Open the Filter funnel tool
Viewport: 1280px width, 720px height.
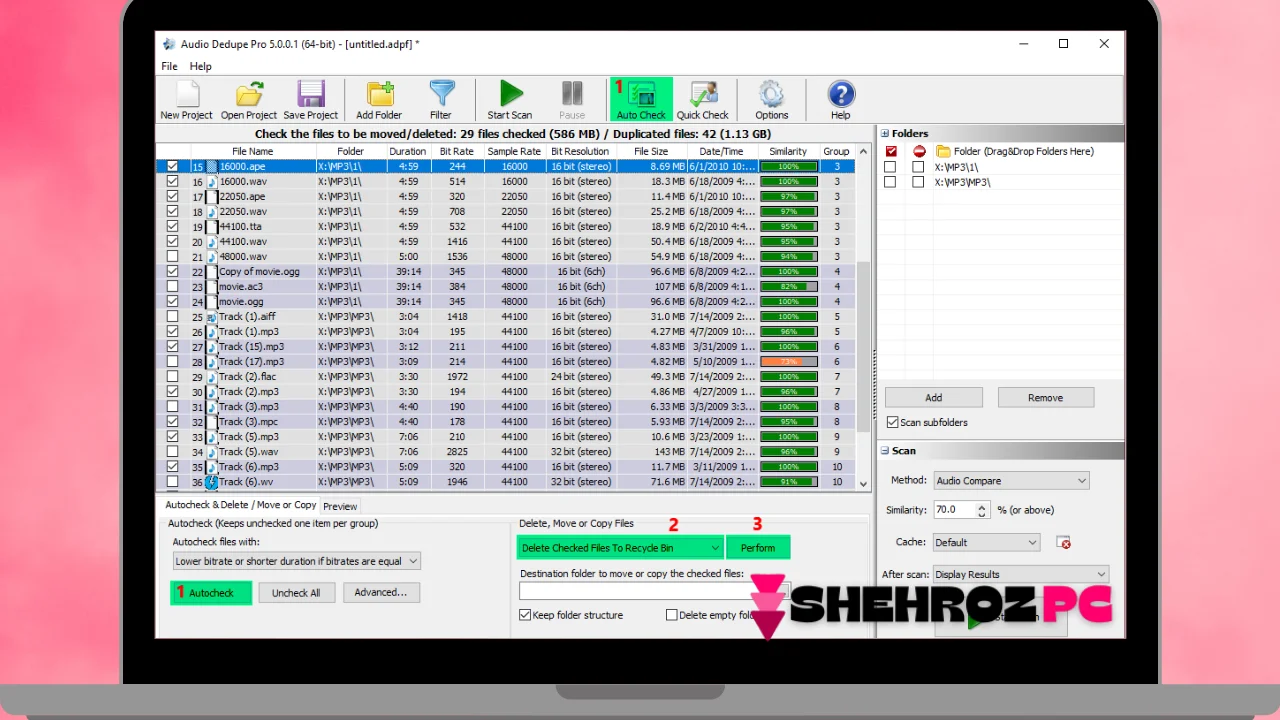pos(441,100)
